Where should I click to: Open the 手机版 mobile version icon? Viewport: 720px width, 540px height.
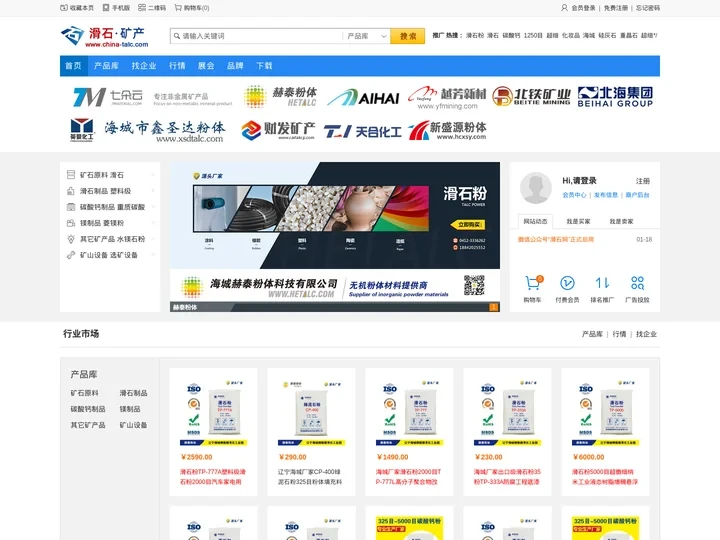tap(106, 8)
